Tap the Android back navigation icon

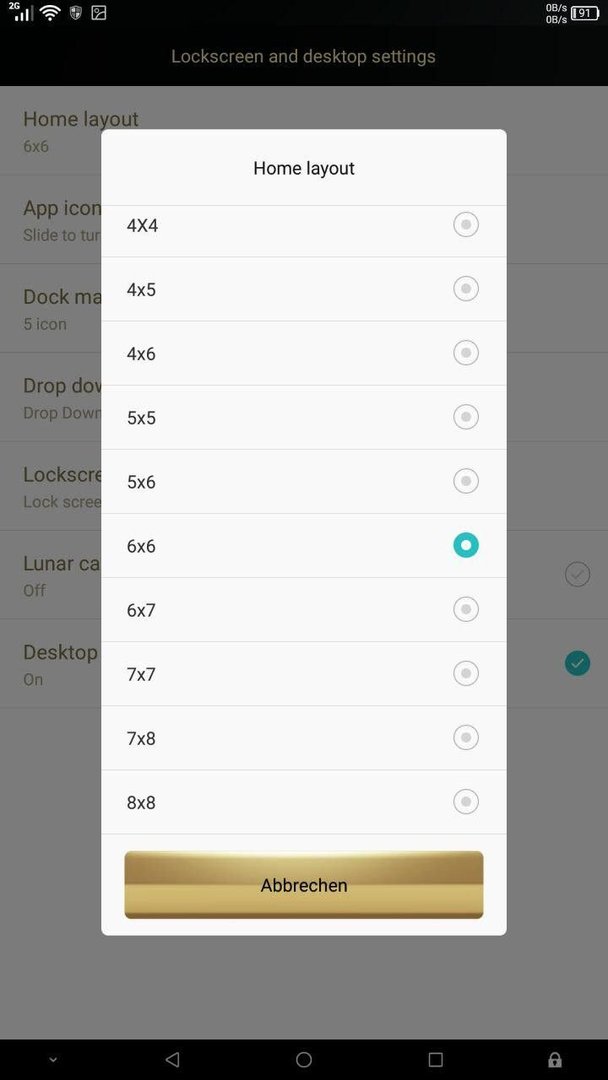pyautogui.click(x=172, y=1059)
